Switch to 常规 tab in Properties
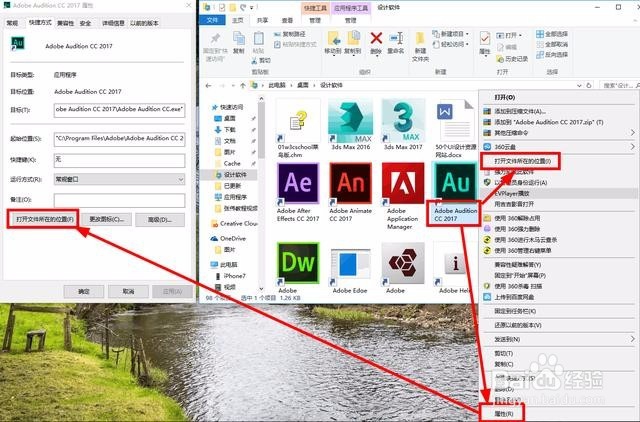 coord(12,23)
